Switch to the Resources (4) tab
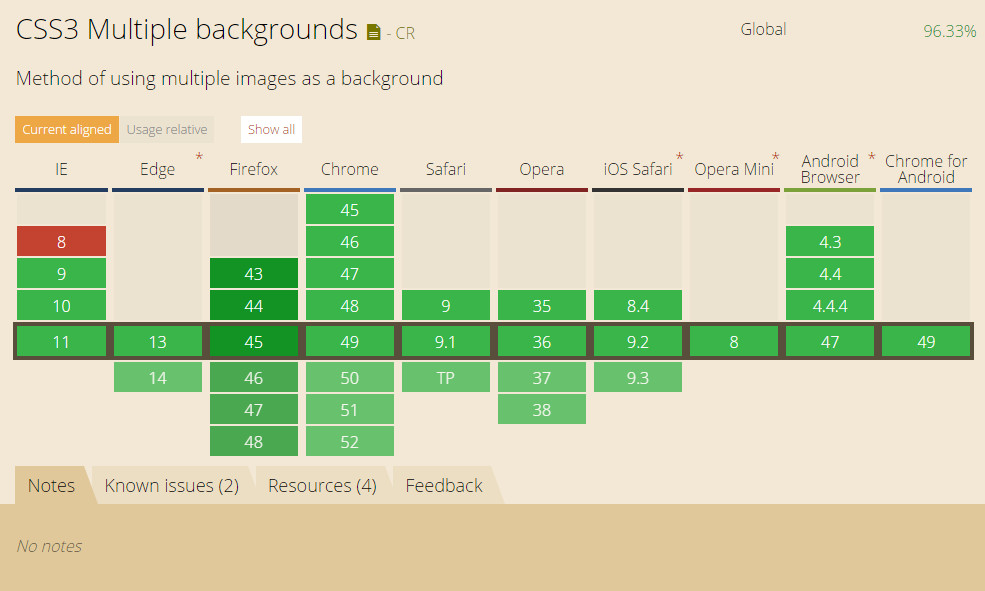Viewport: 985px width, 591px height. pos(322,485)
